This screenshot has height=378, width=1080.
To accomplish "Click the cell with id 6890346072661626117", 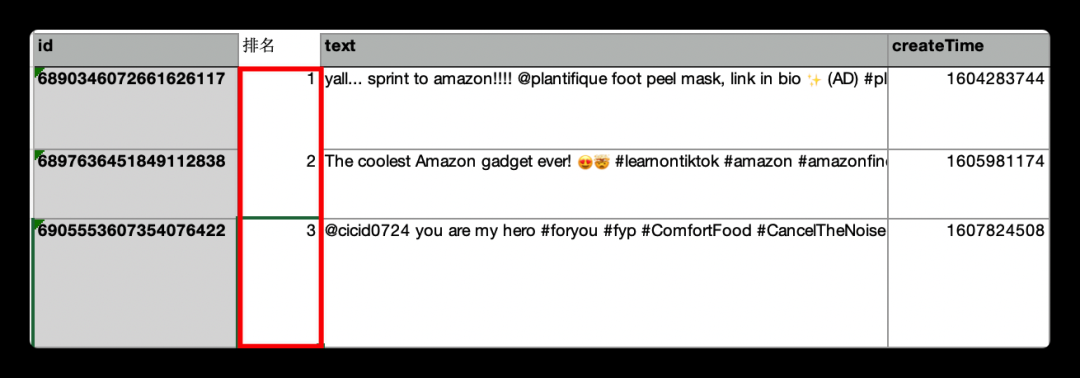I will tap(135, 107).
